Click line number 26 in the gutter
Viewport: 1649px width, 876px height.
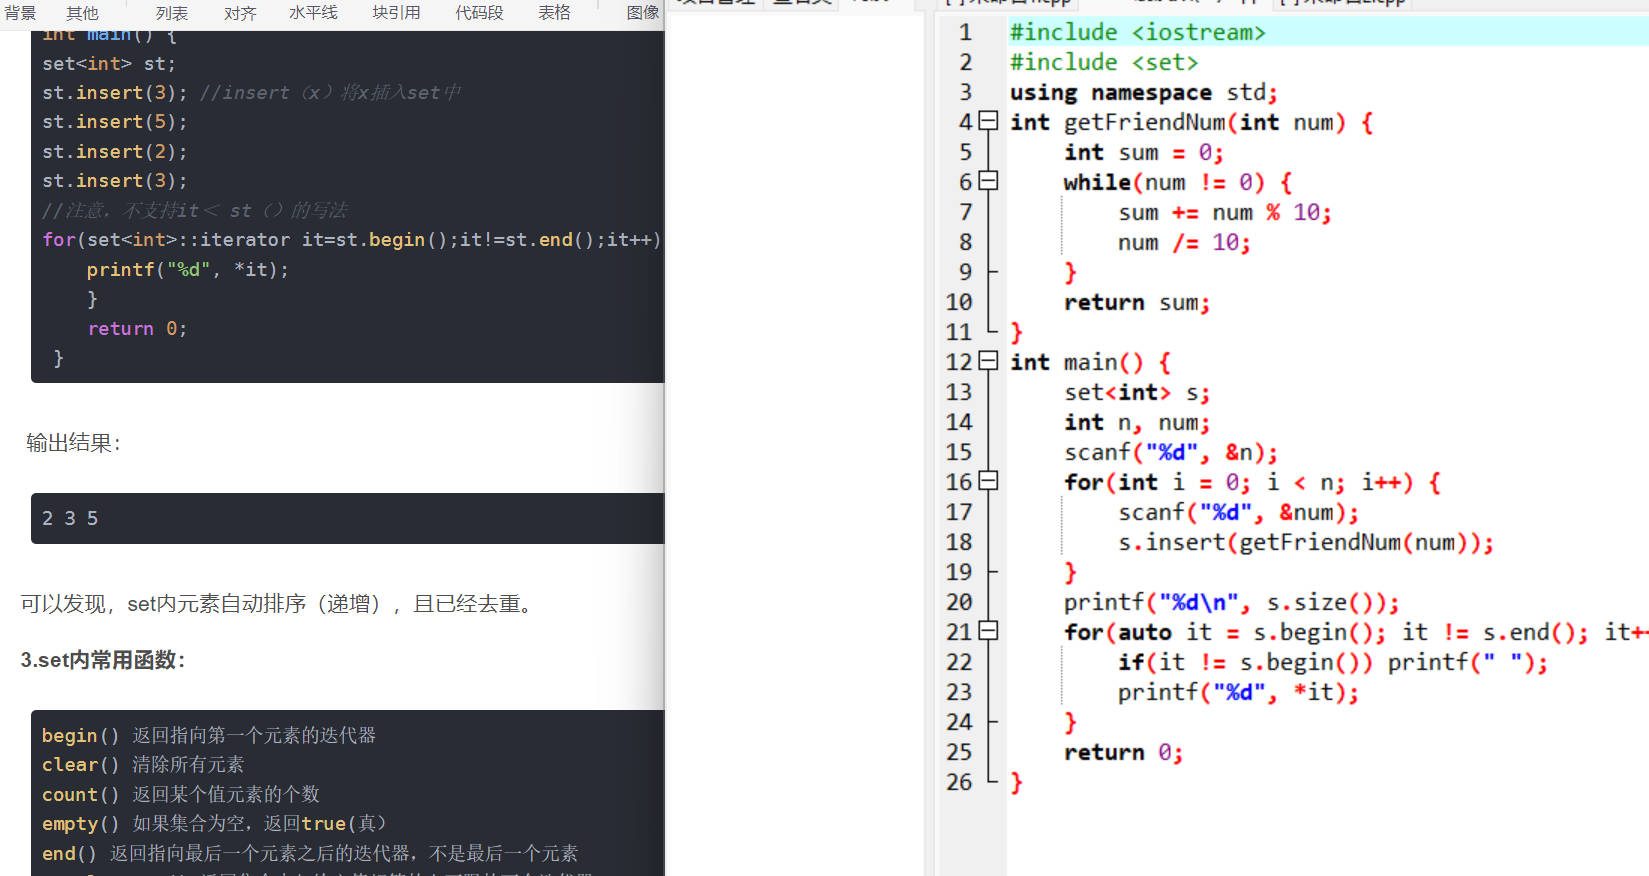[959, 782]
